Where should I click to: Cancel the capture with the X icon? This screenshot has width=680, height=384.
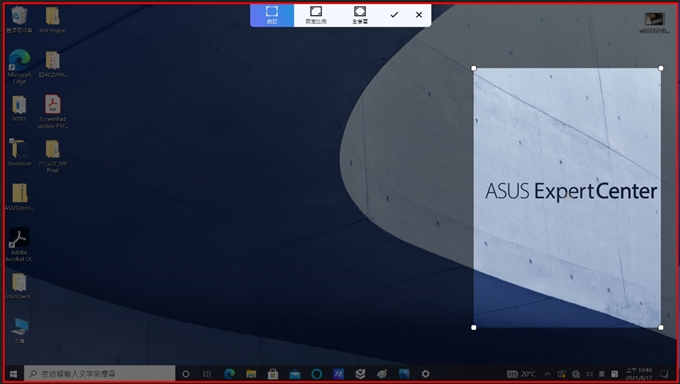pyautogui.click(x=419, y=15)
